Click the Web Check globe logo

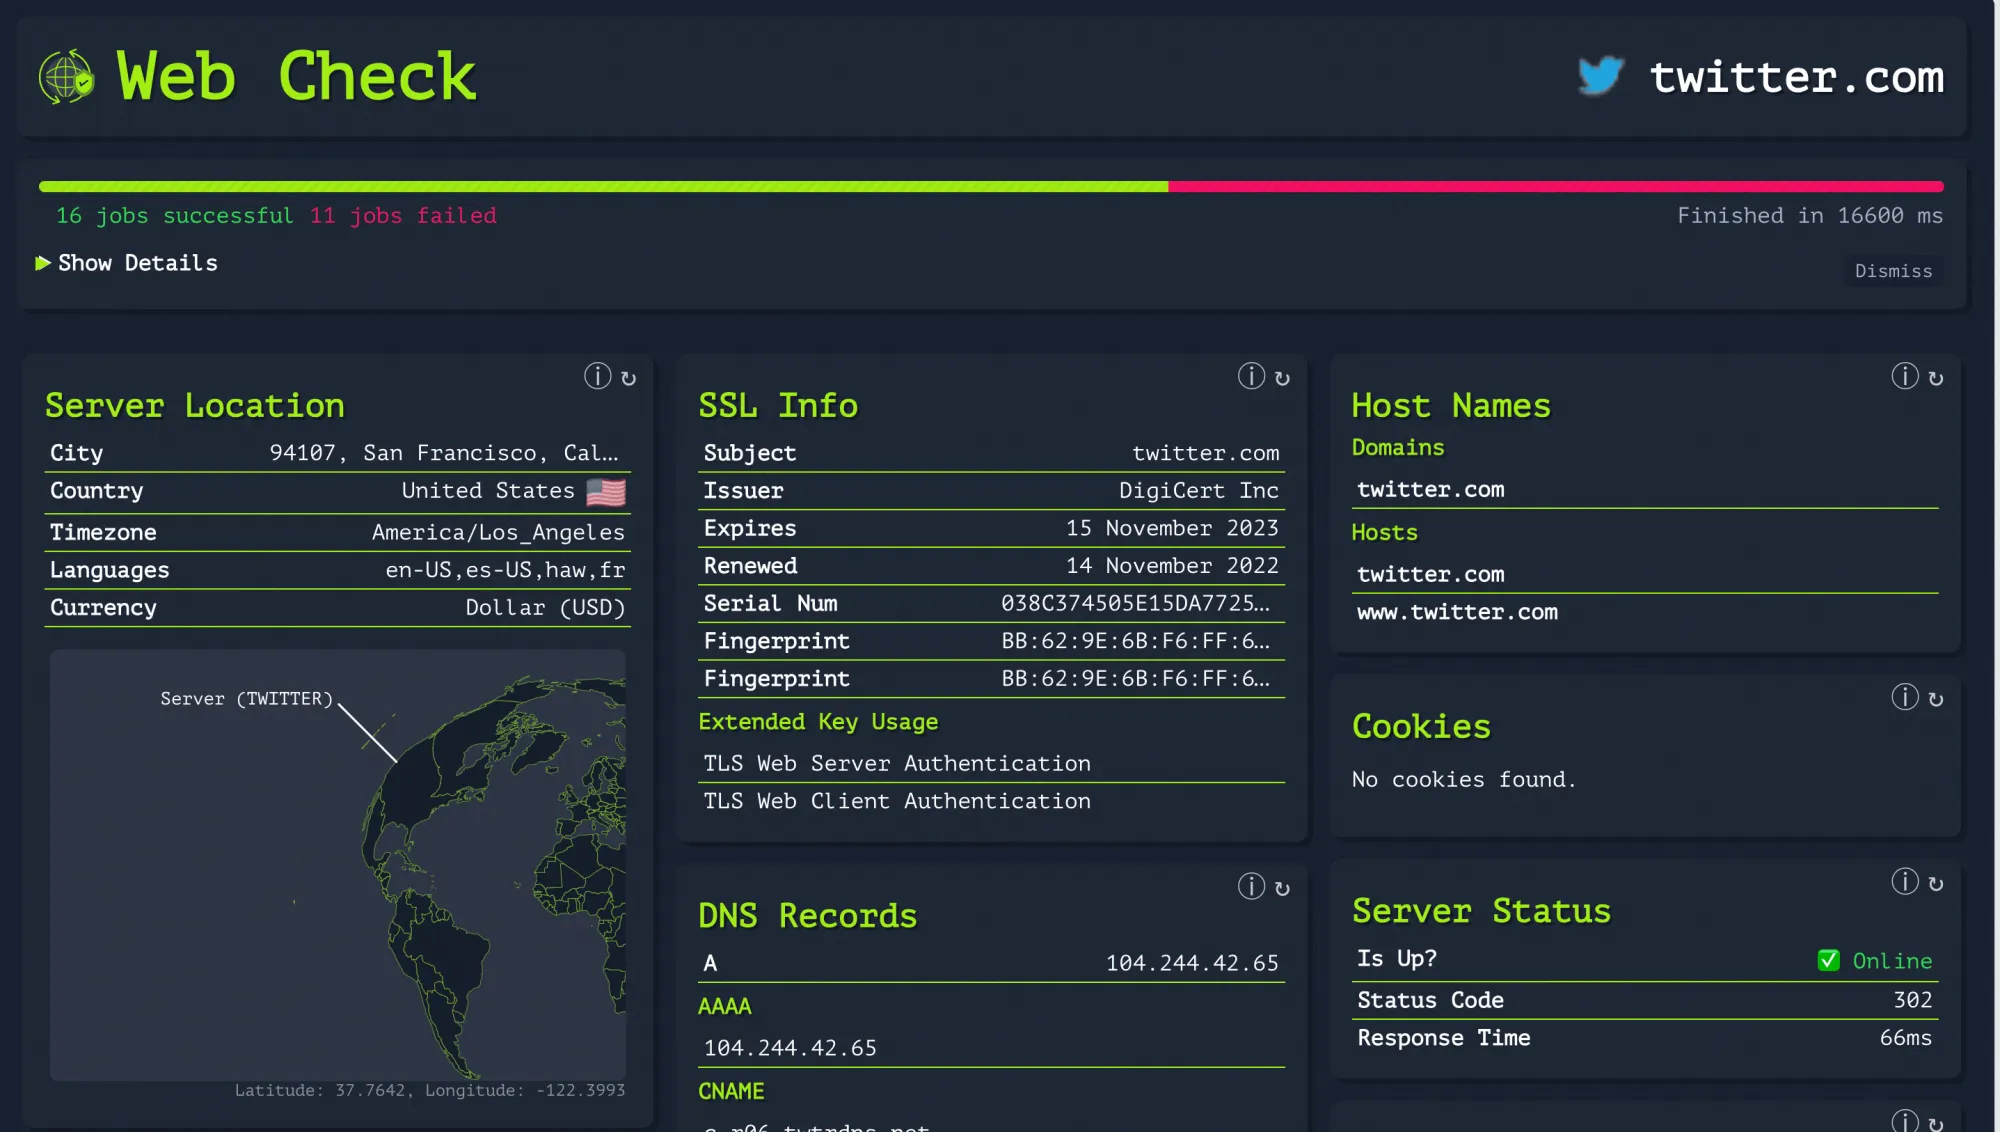(x=66, y=77)
